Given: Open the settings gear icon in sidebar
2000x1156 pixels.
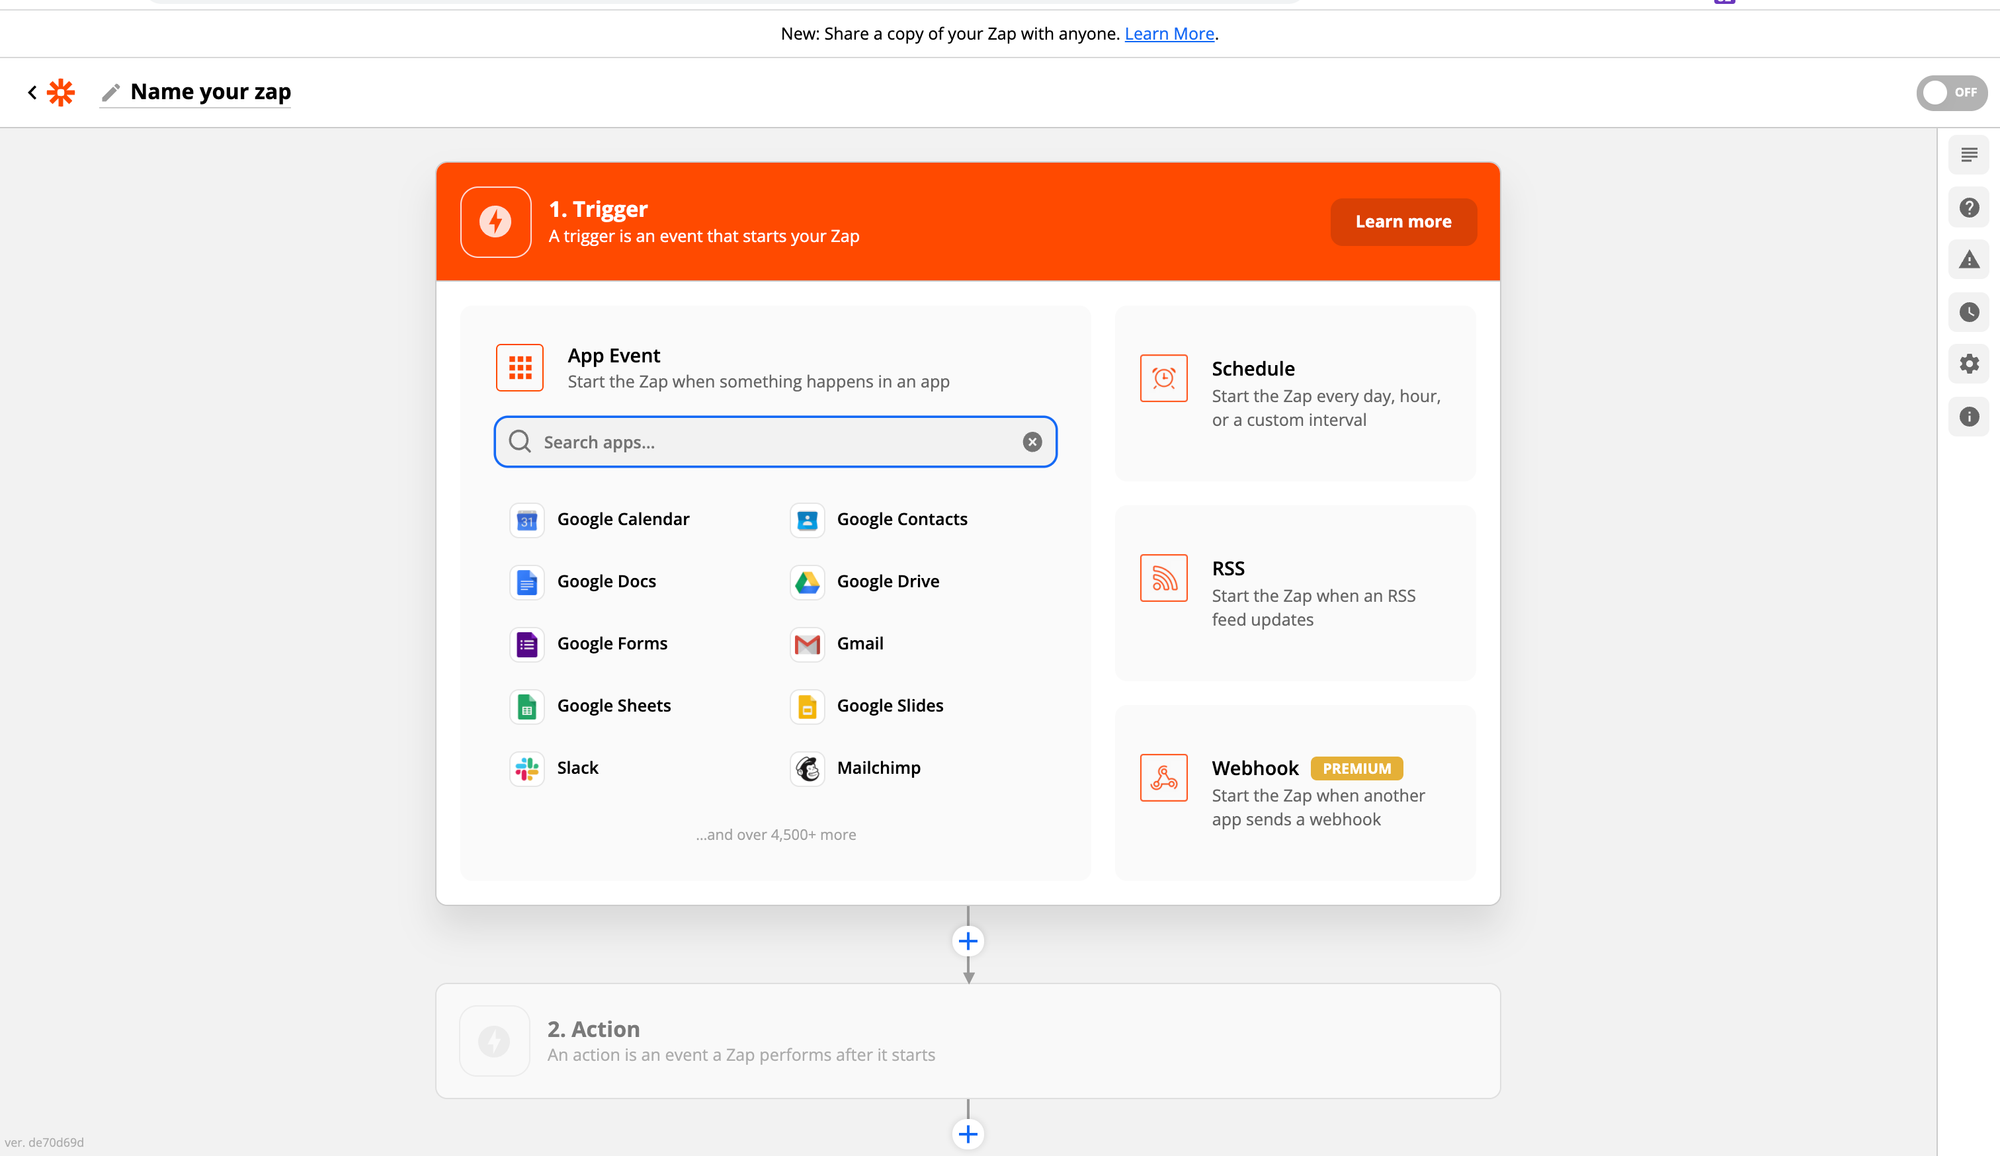Looking at the screenshot, I should (x=1969, y=364).
